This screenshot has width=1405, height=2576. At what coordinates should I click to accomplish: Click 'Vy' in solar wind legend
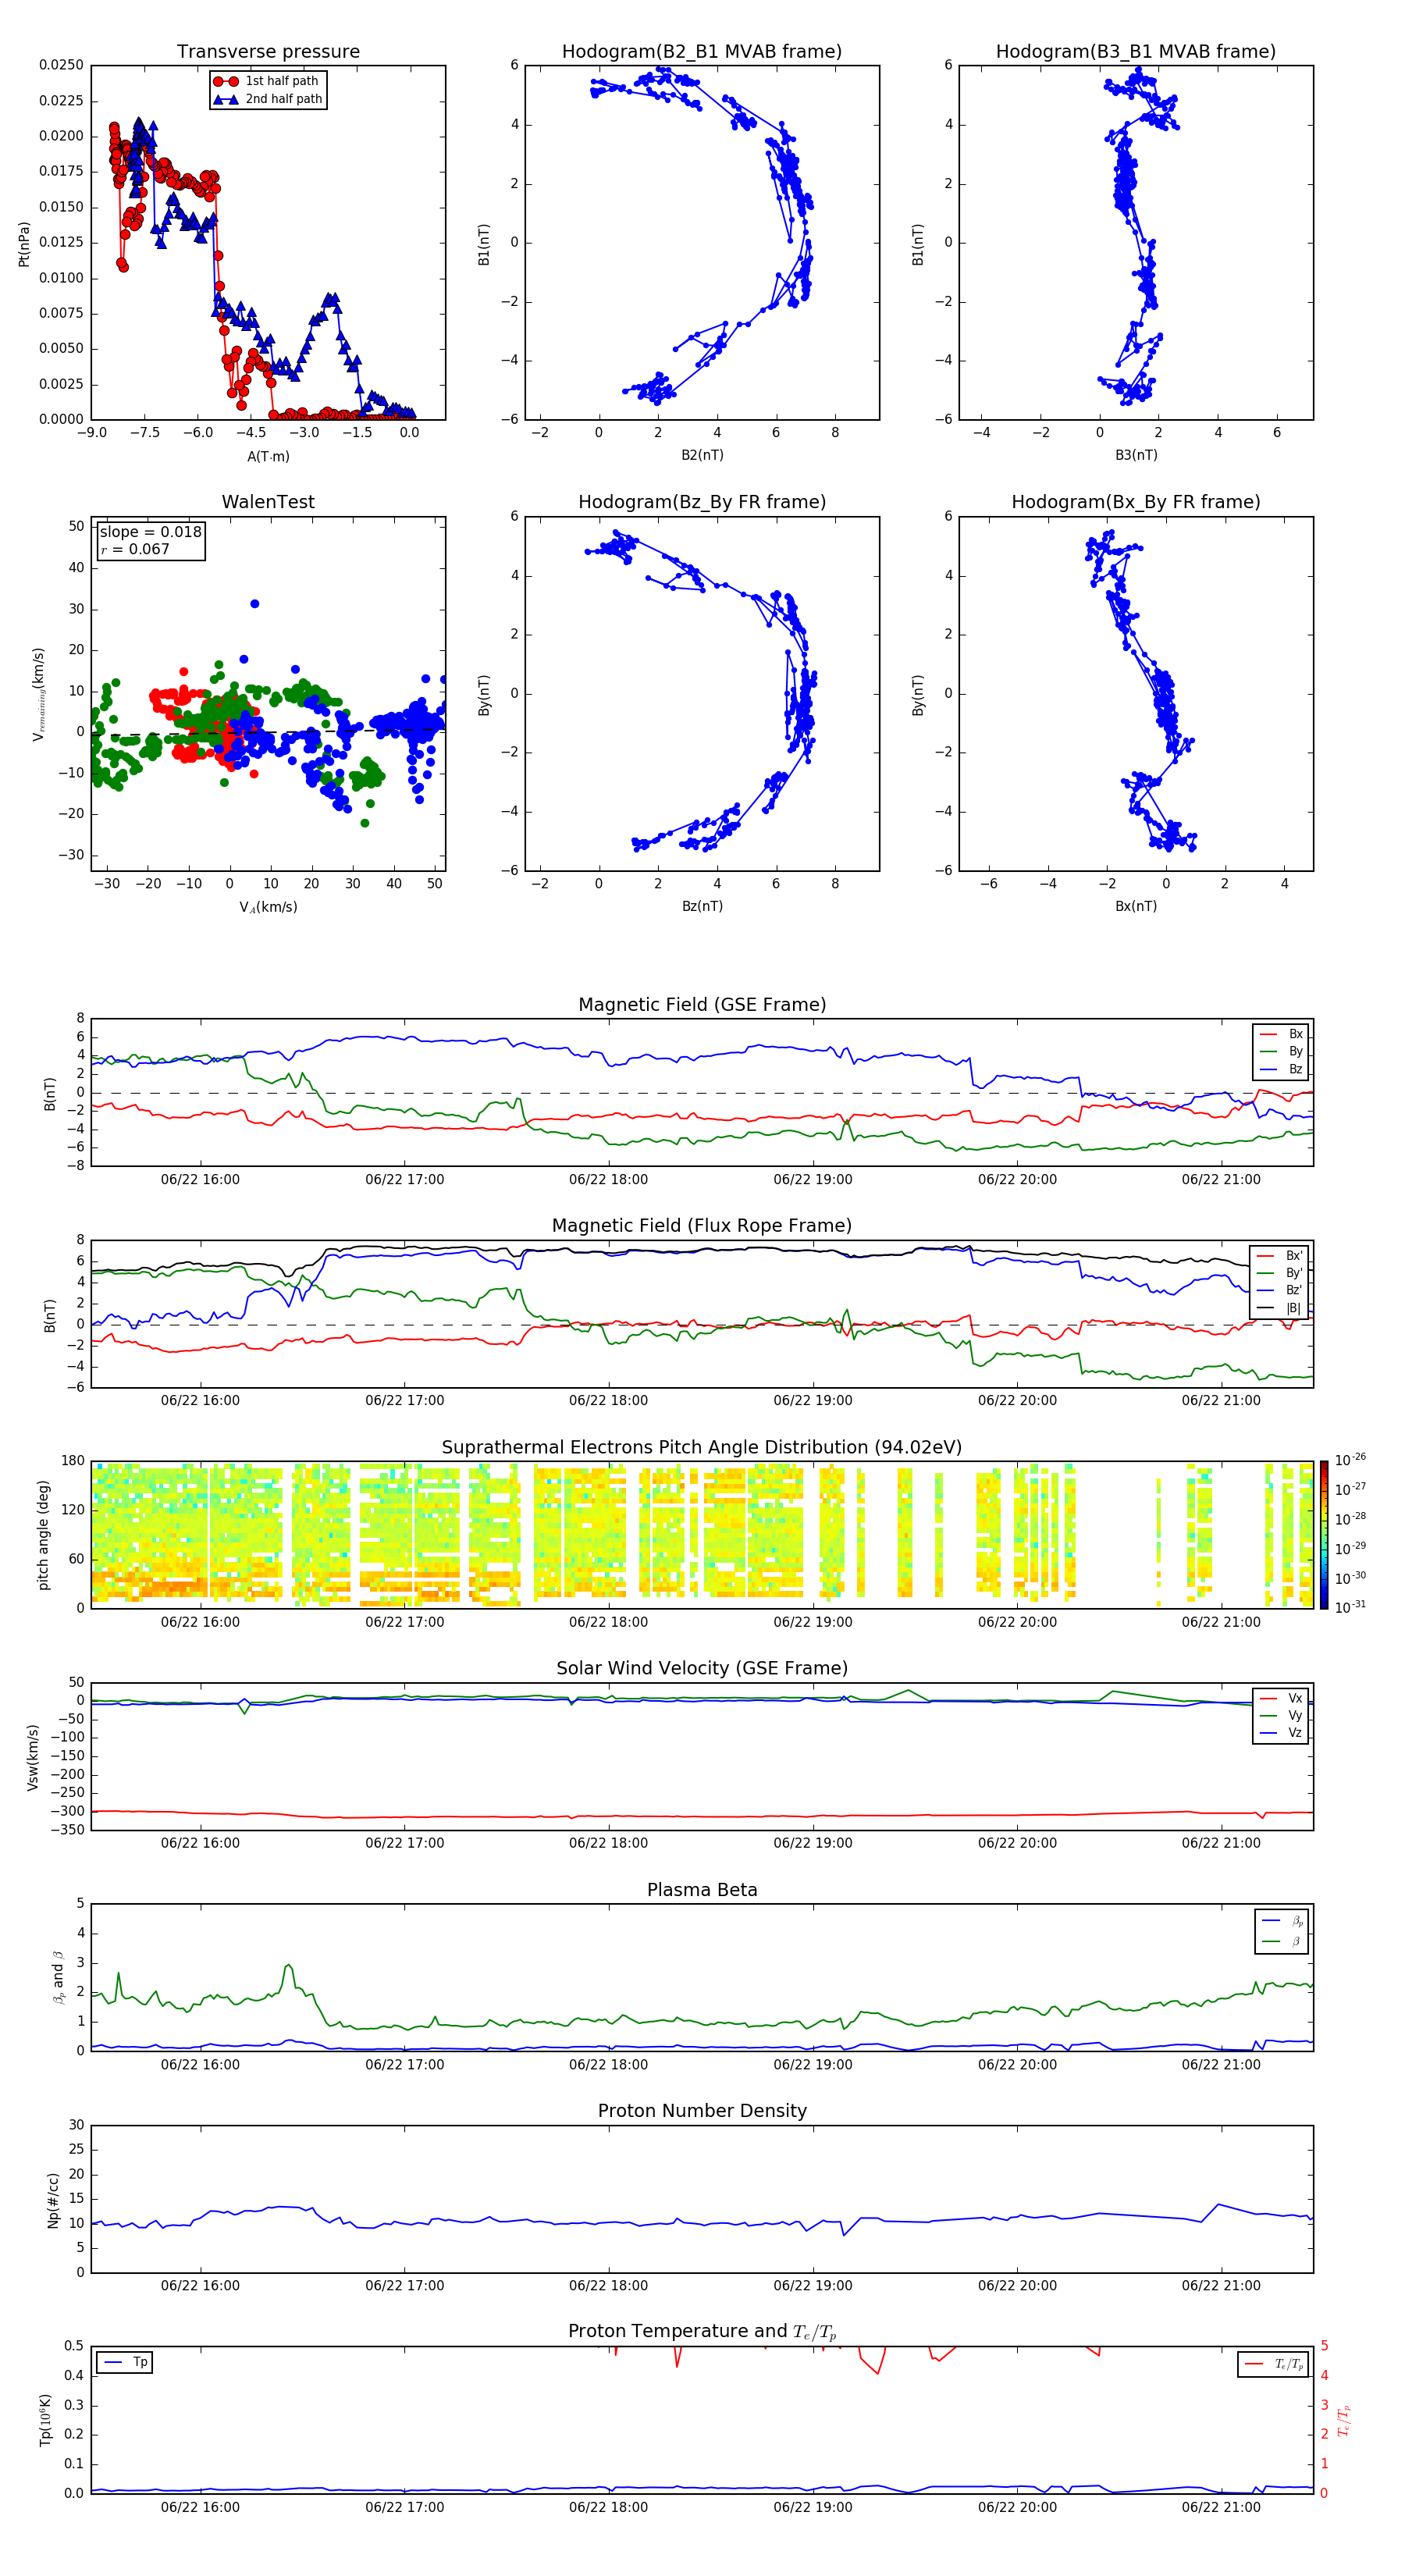(1295, 1716)
